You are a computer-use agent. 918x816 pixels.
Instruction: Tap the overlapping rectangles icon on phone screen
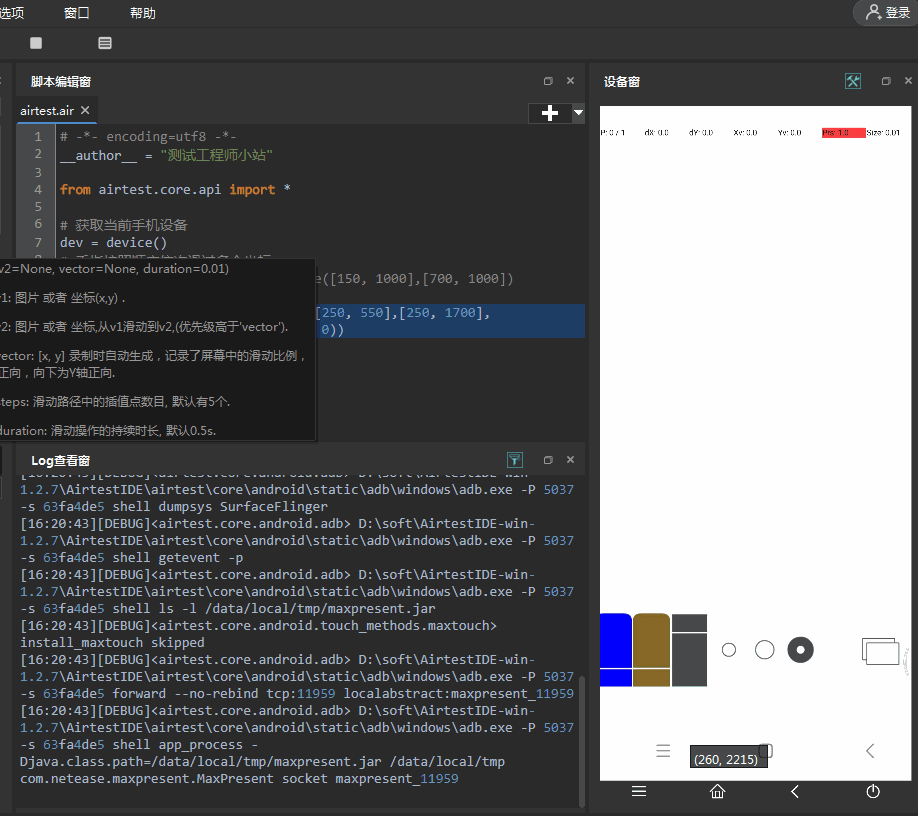point(880,652)
